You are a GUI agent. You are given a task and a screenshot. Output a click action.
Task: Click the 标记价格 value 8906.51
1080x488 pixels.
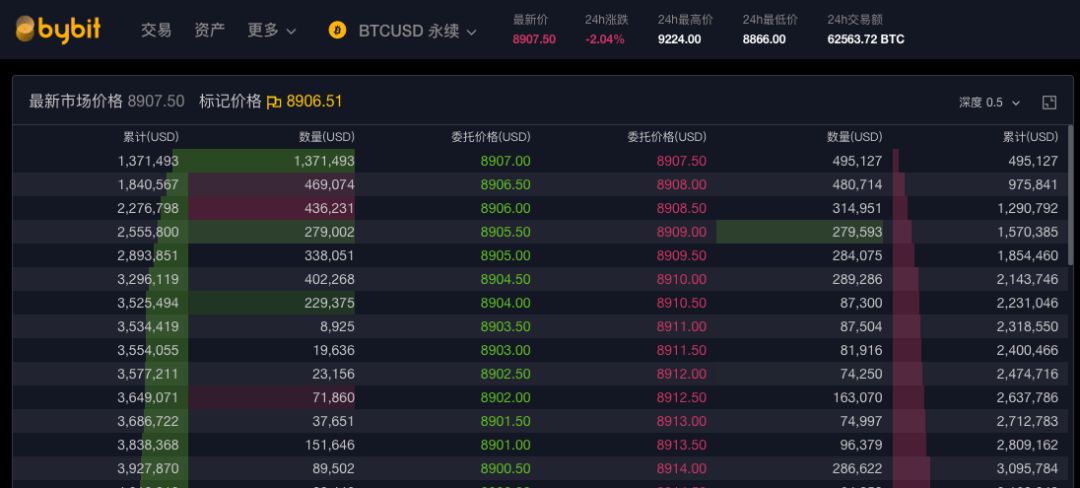tap(314, 101)
